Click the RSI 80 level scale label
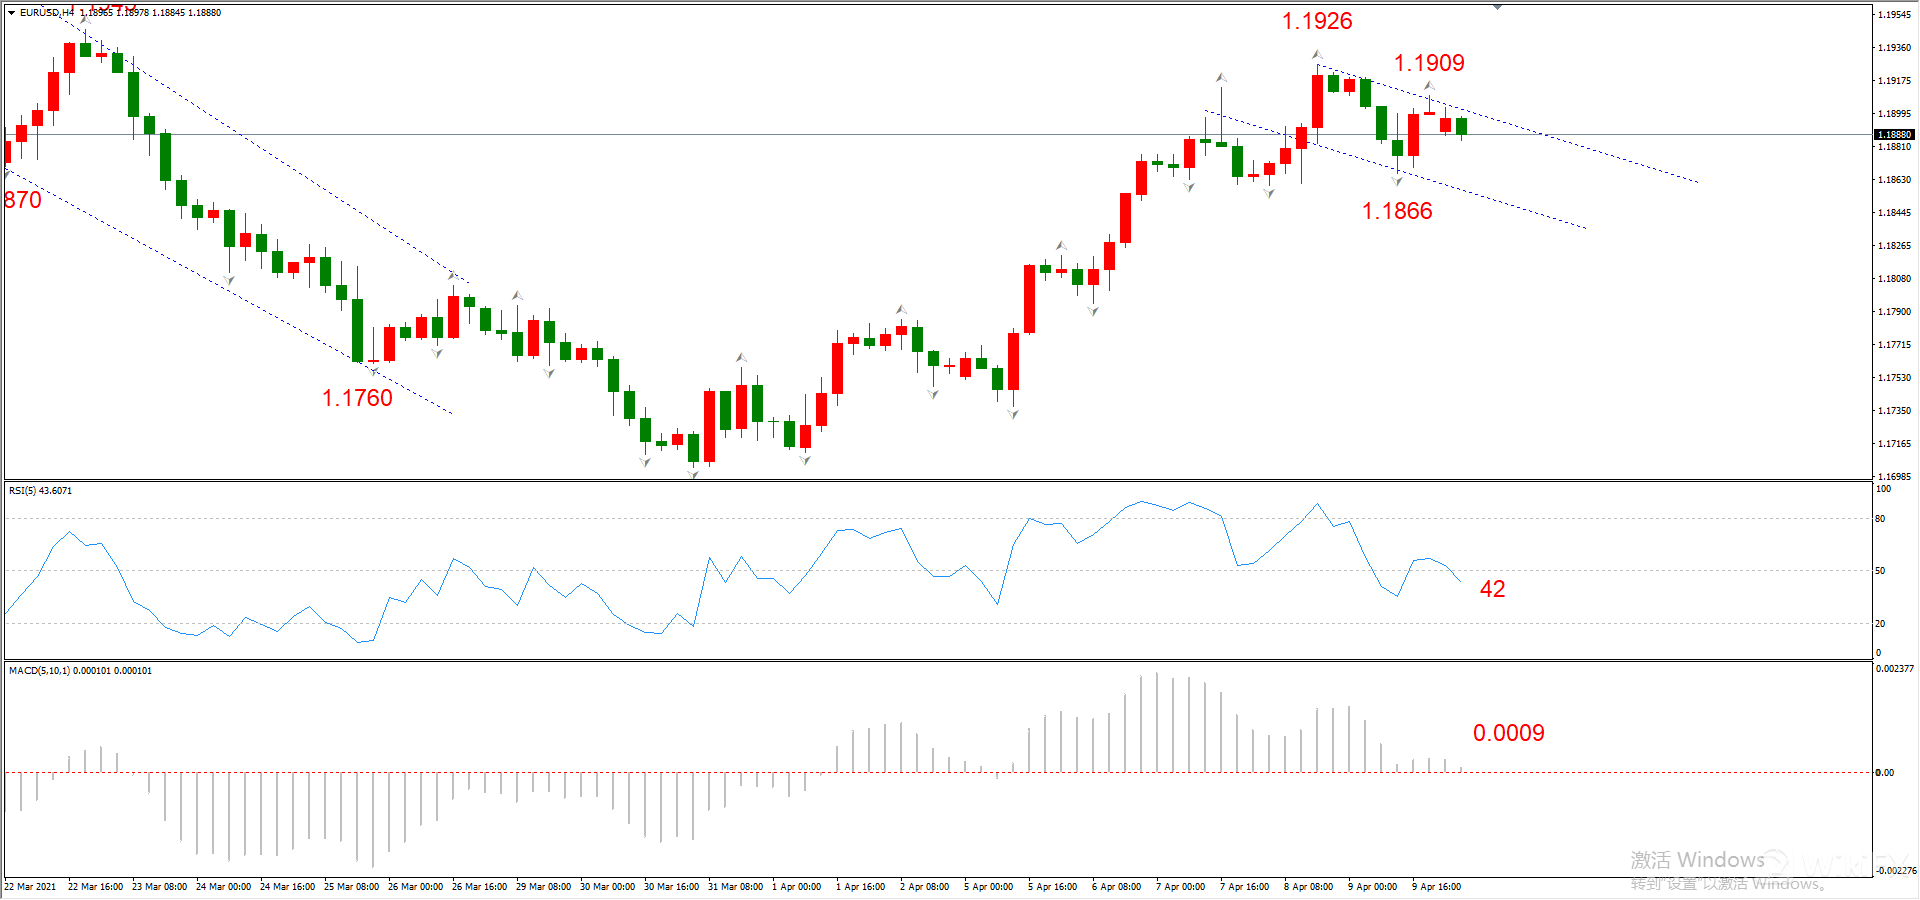 (x=1880, y=519)
